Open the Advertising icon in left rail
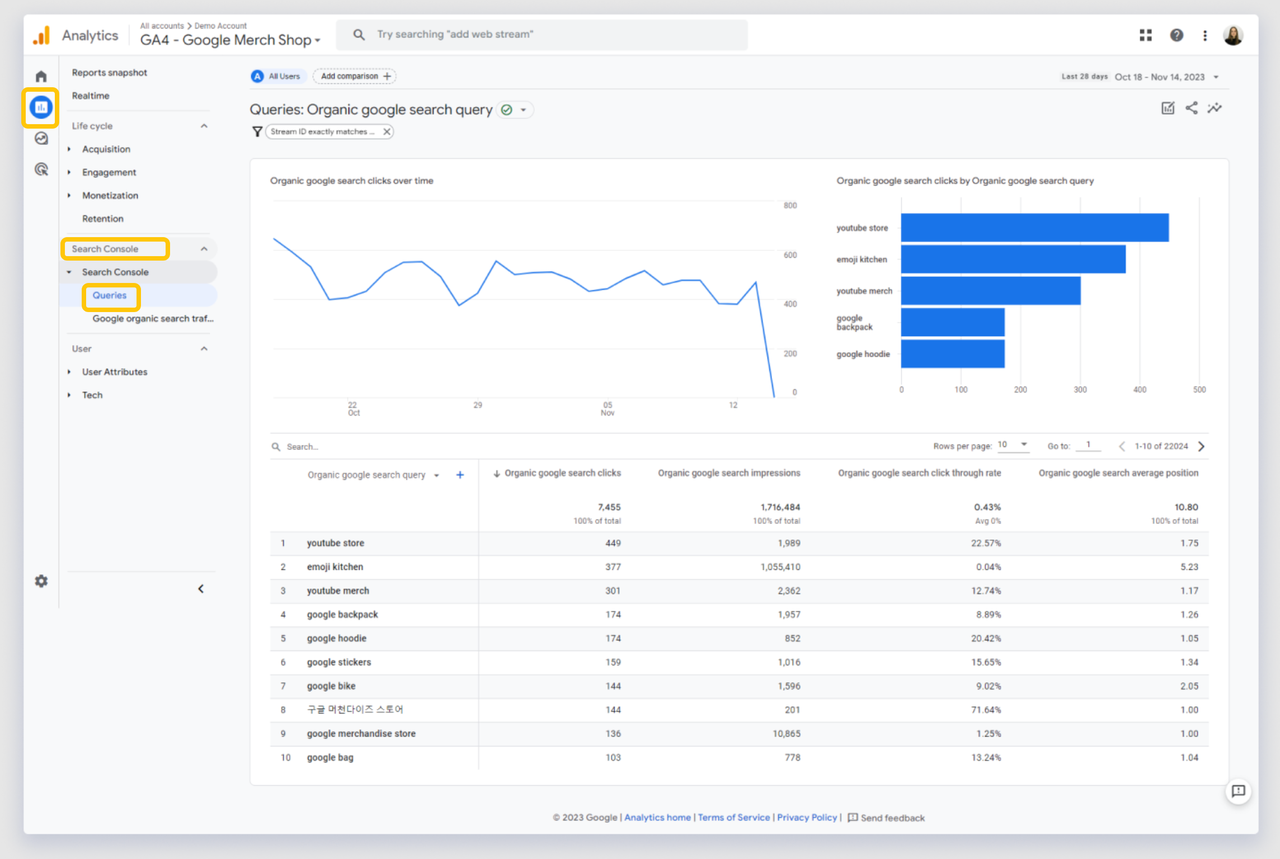Image resolution: width=1280 pixels, height=859 pixels. pos(41,170)
